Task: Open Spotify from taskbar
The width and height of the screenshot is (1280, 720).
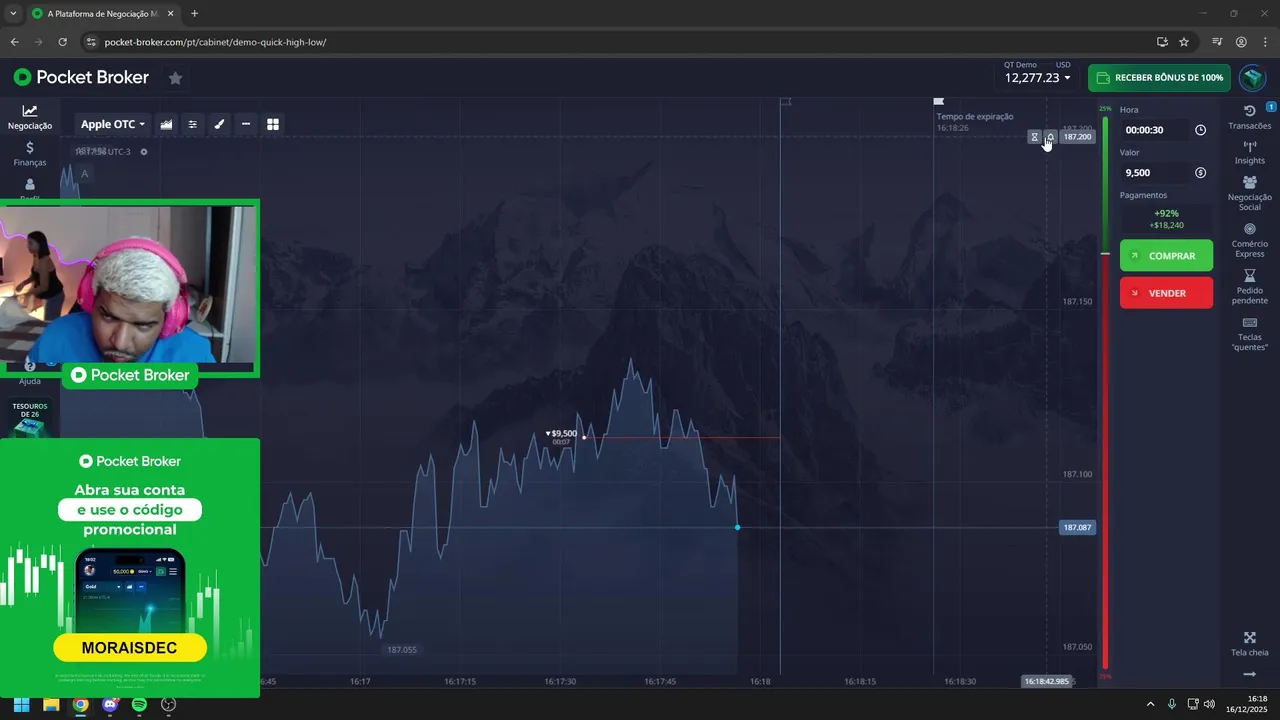Action: point(139,704)
